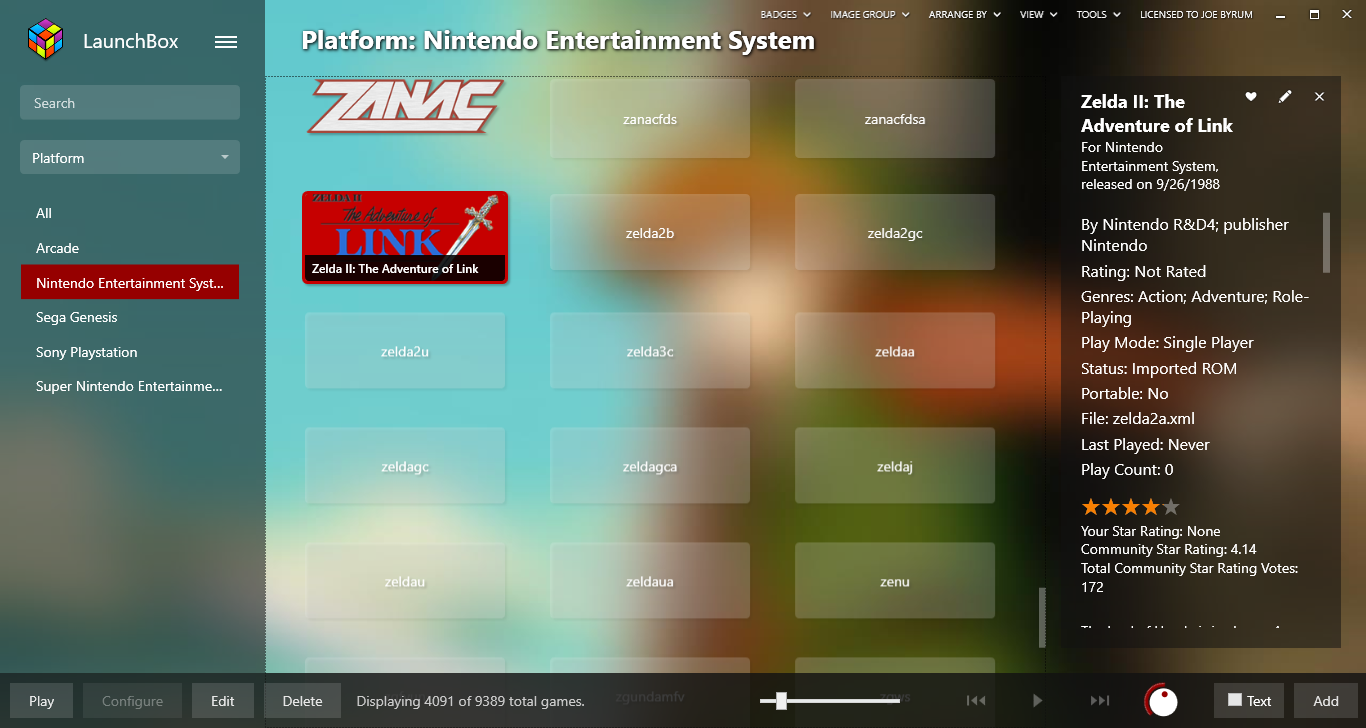This screenshot has width=1366, height=728.
Task: Click the LaunchBox cube logo
Action: [45, 41]
